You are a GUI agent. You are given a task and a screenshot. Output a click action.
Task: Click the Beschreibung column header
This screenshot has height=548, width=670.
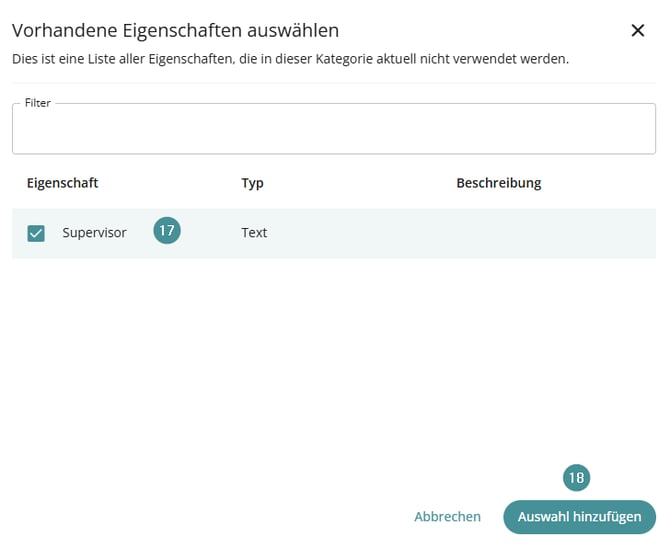(499, 183)
